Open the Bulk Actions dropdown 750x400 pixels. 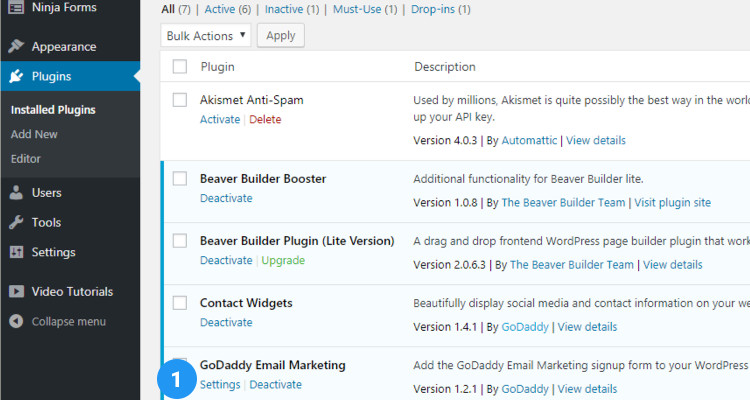click(206, 36)
